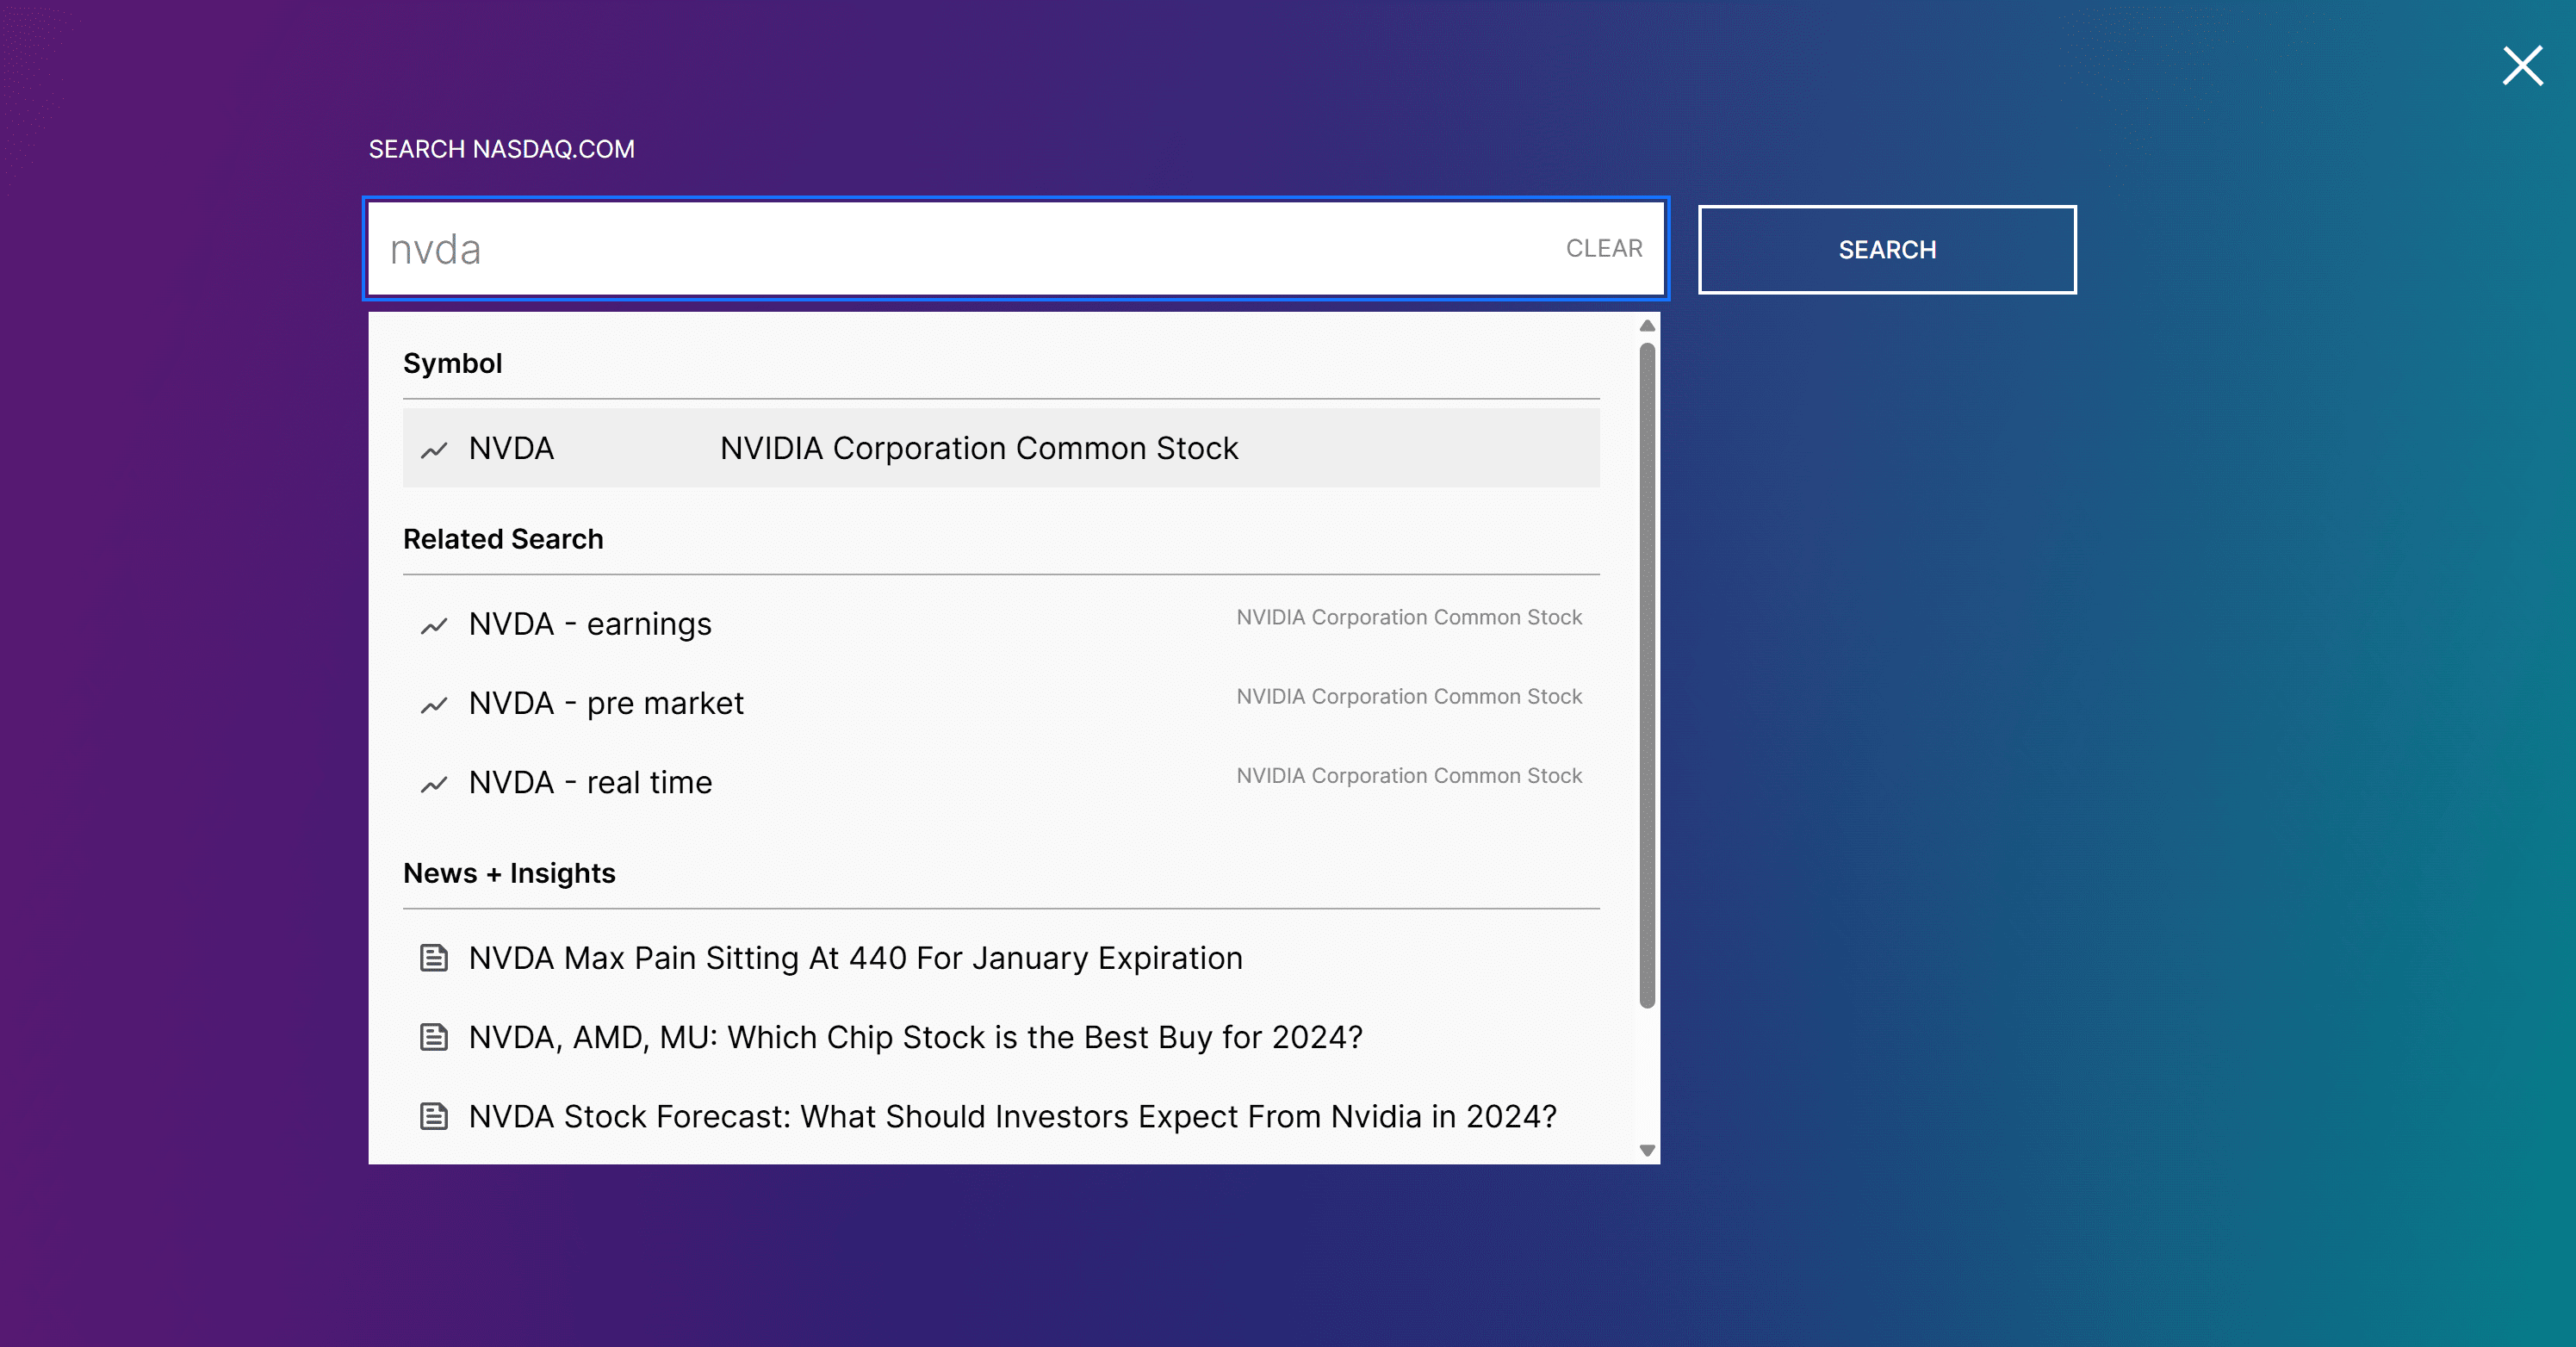Click the document icon beside the chip stock article
Image resolution: width=2576 pixels, height=1347 pixels.
(x=434, y=1037)
